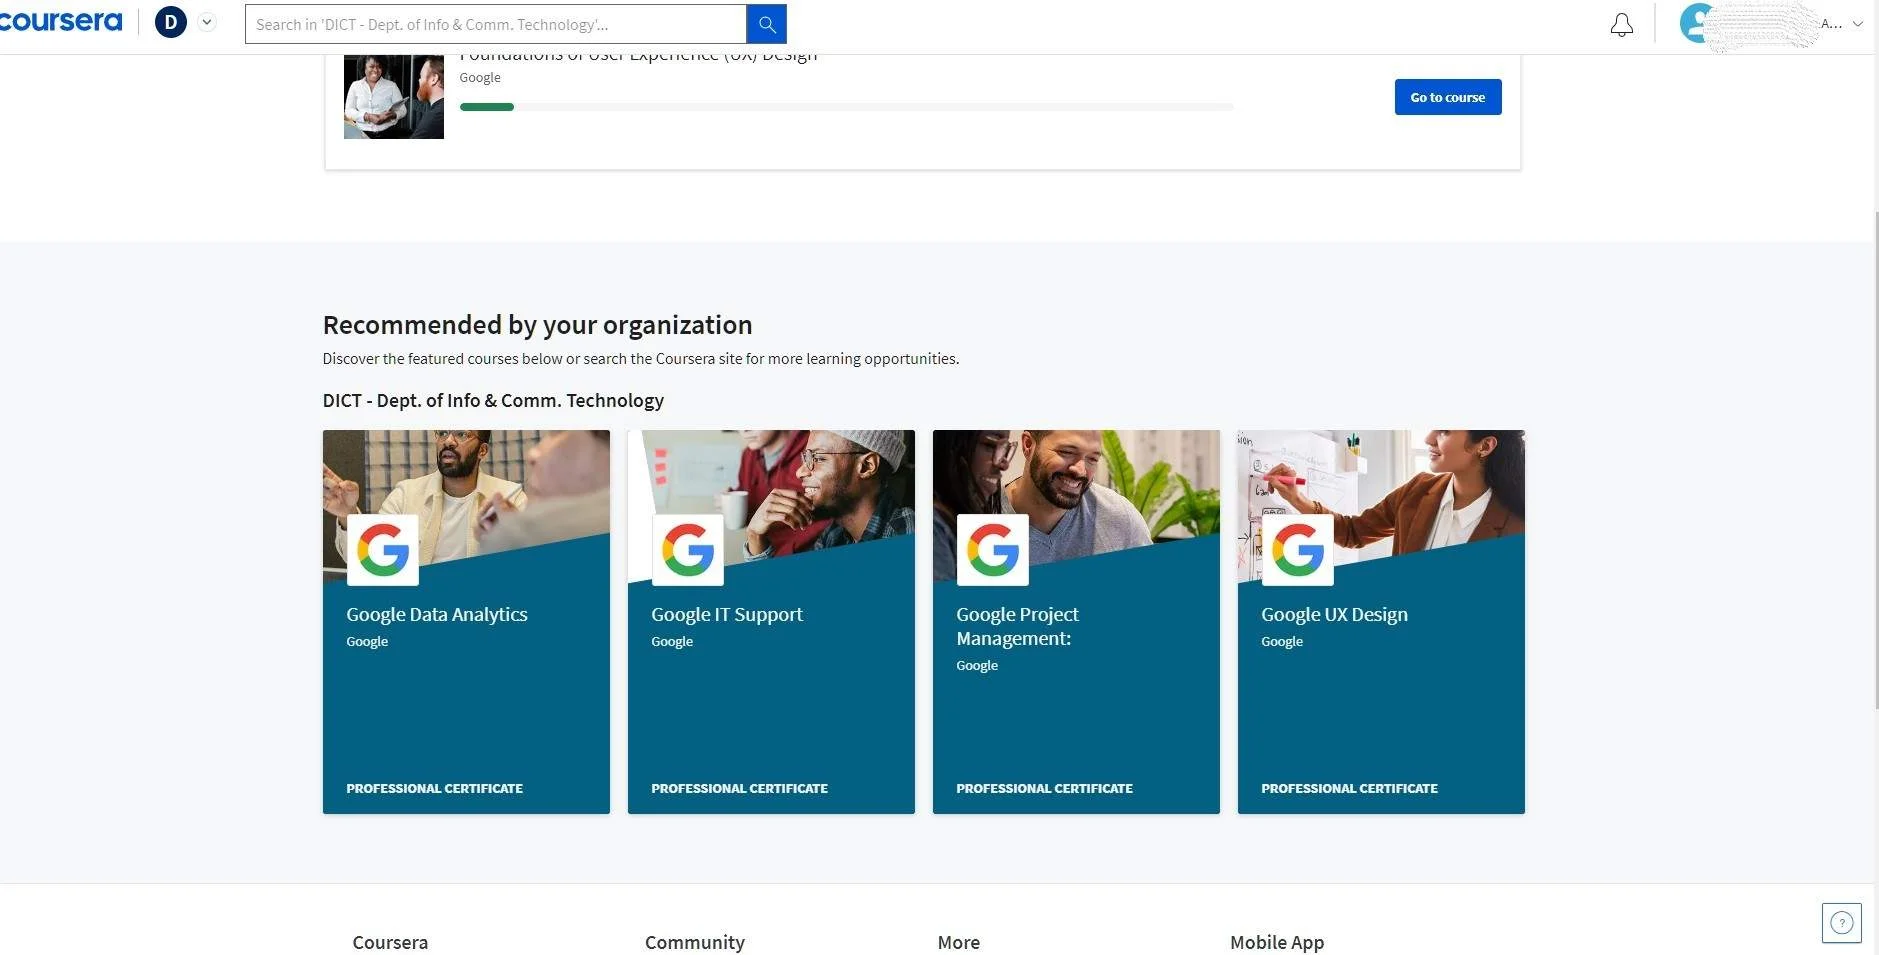Image resolution: width=1879 pixels, height=955 pixels.
Task: Click the More footer heading
Action: (959, 942)
